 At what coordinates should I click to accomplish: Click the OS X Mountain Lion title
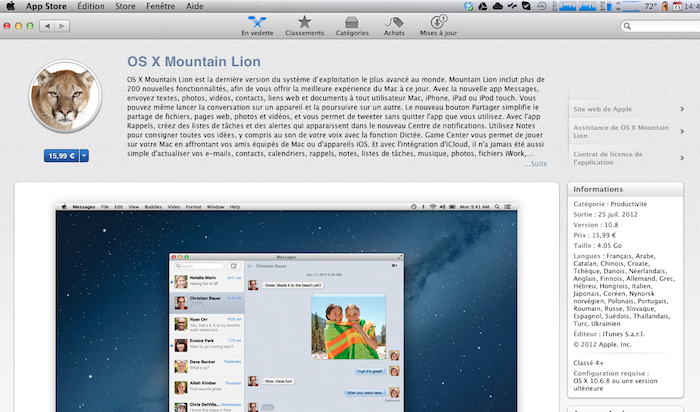pos(194,62)
